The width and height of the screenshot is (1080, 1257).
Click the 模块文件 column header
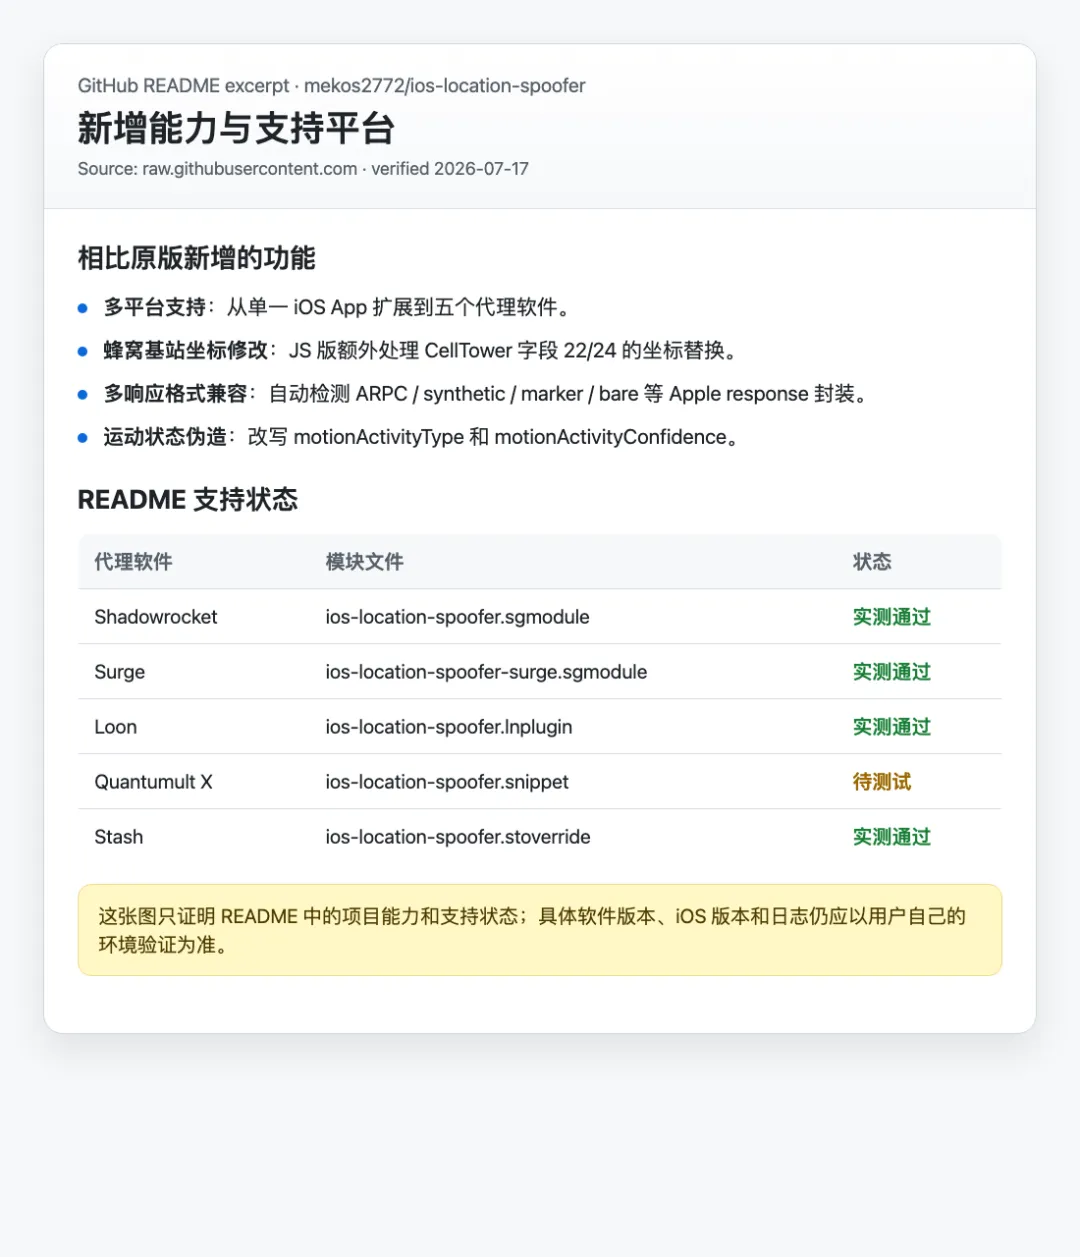pyautogui.click(x=364, y=562)
